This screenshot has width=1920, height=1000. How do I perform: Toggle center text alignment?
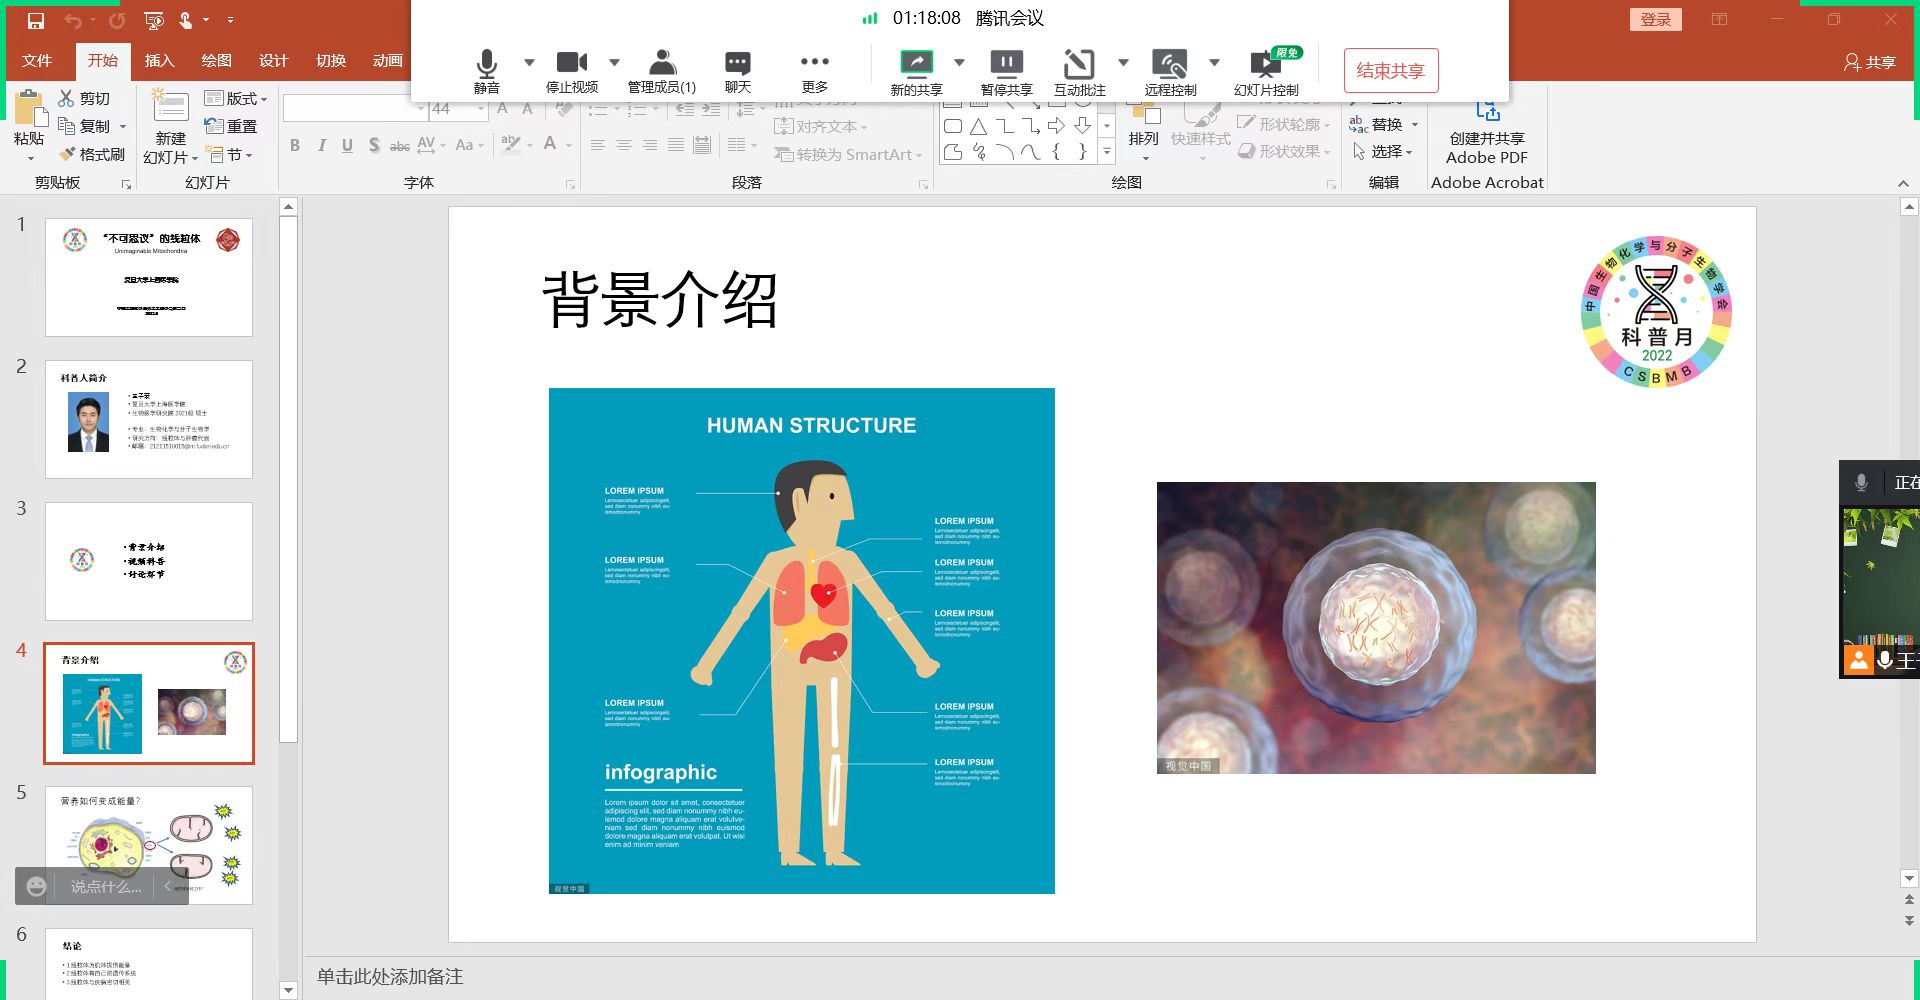click(x=623, y=145)
